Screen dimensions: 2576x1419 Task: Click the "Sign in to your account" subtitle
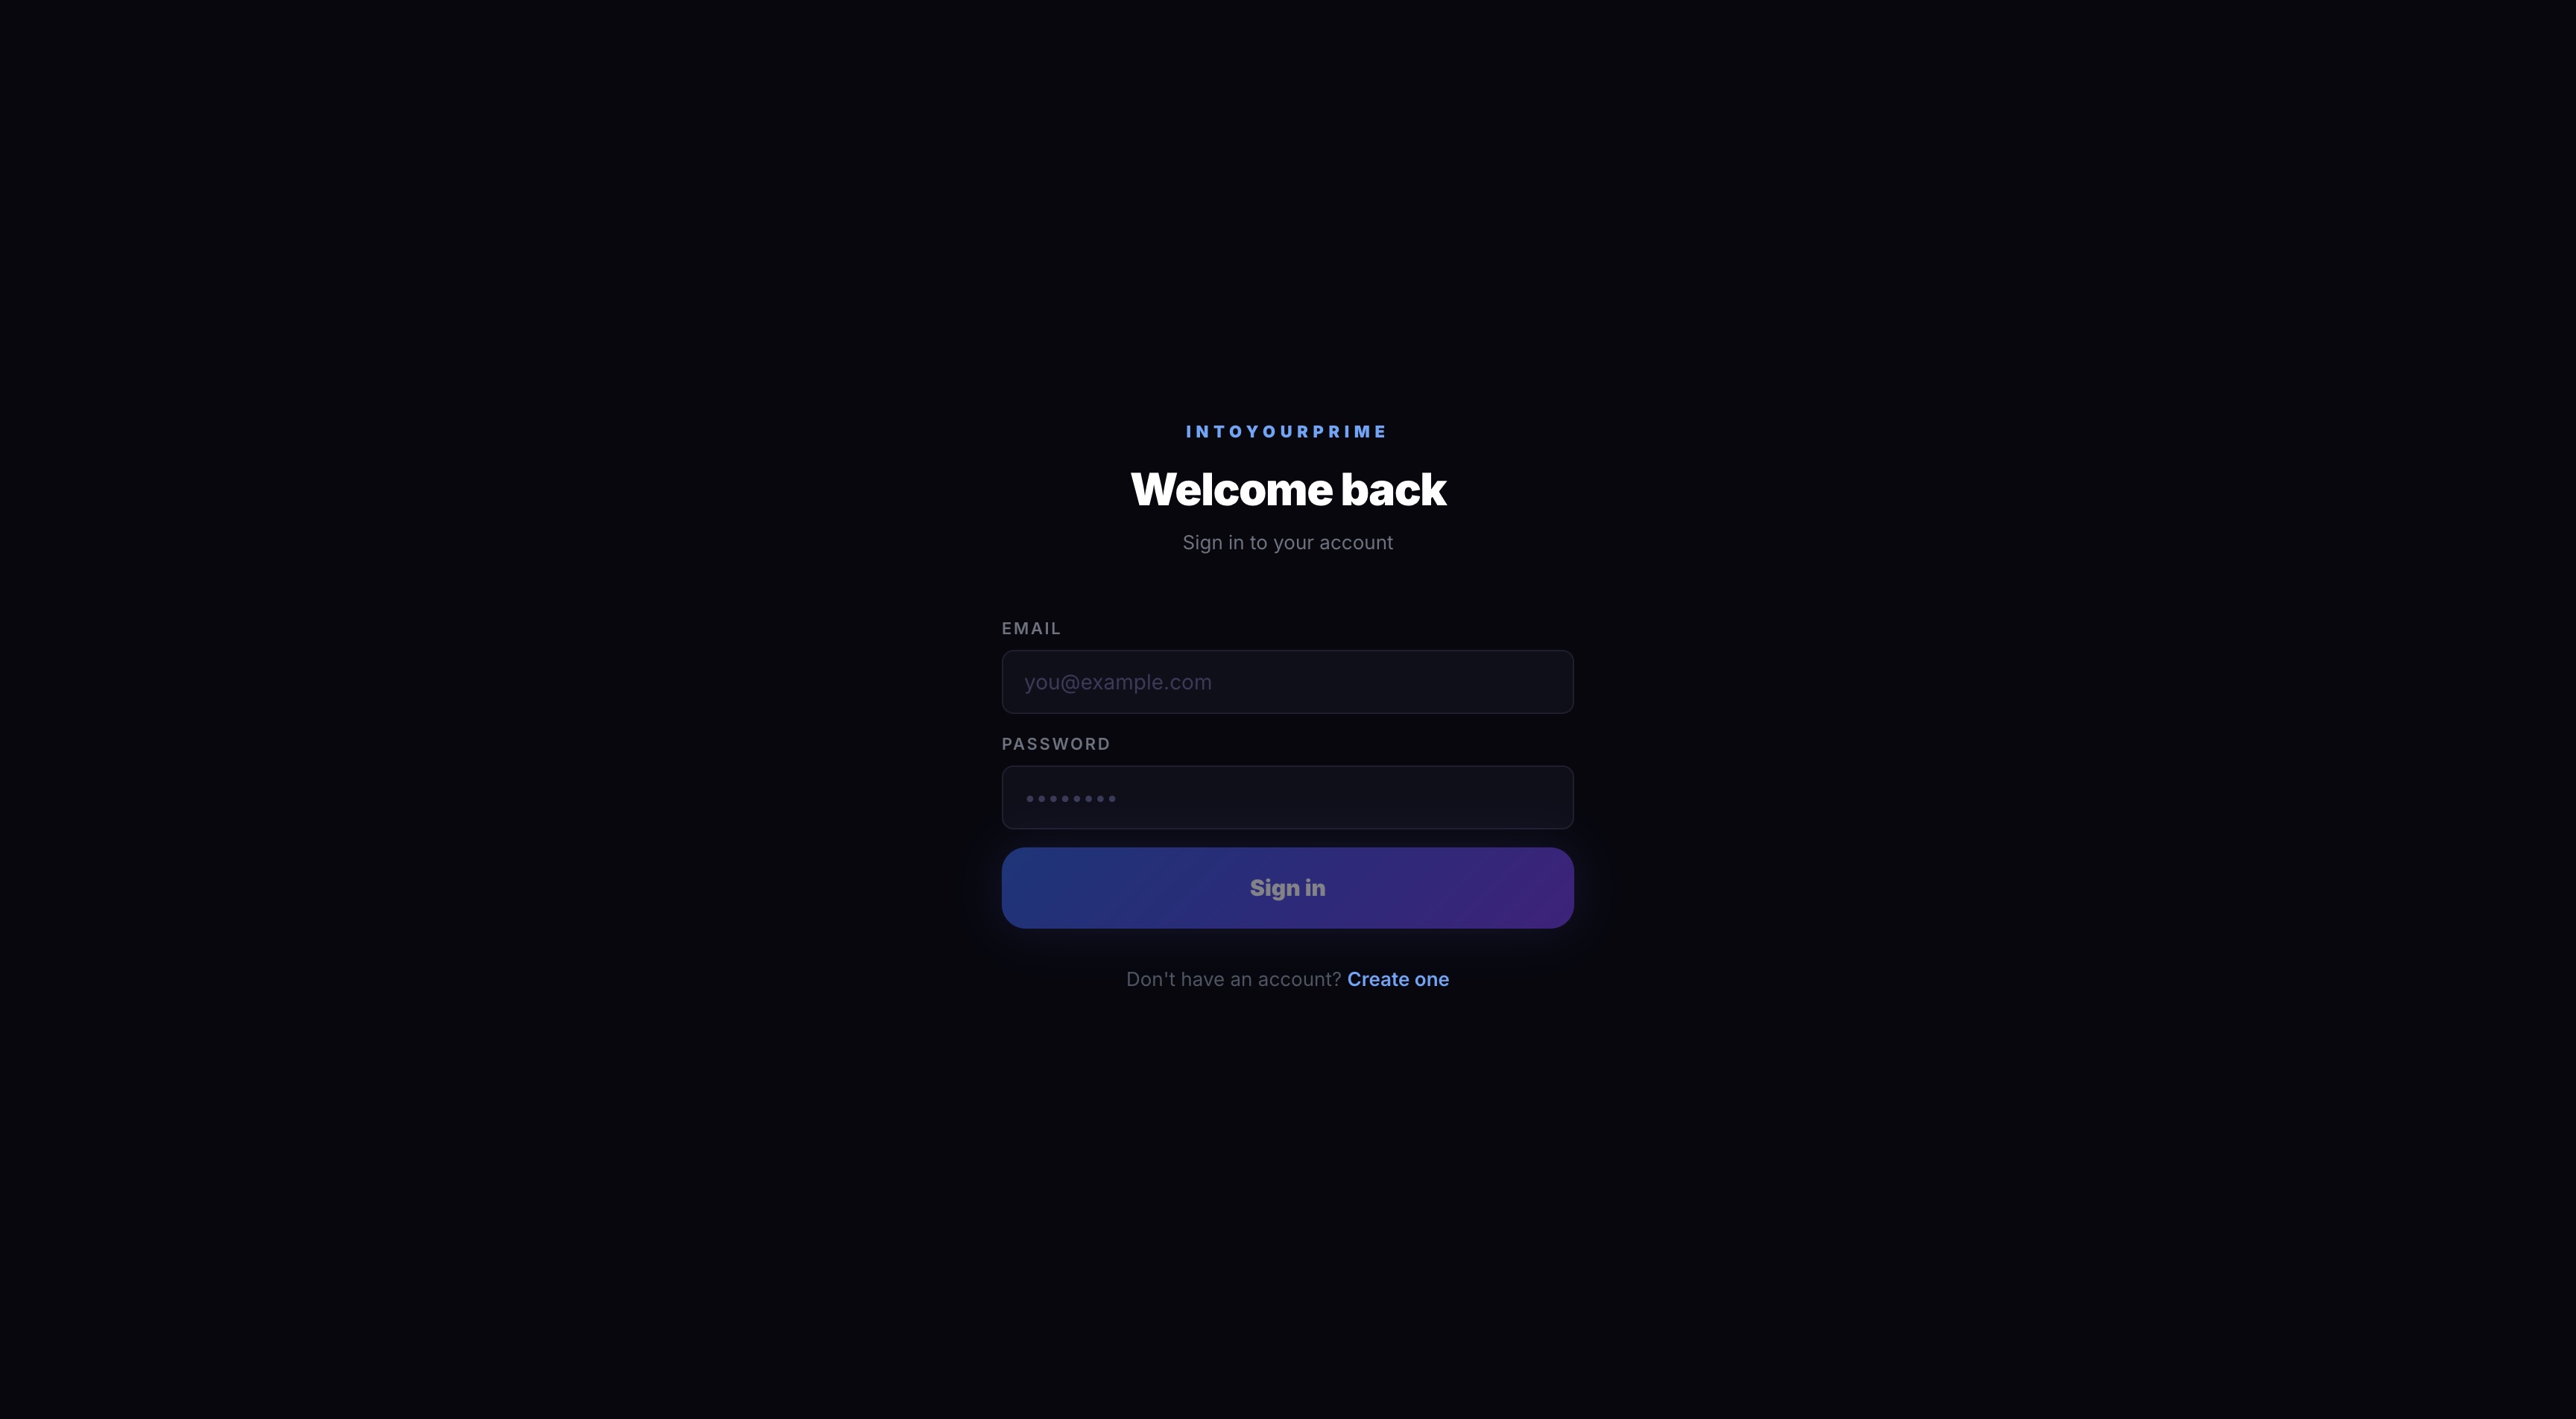pyautogui.click(x=1287, y=543)
